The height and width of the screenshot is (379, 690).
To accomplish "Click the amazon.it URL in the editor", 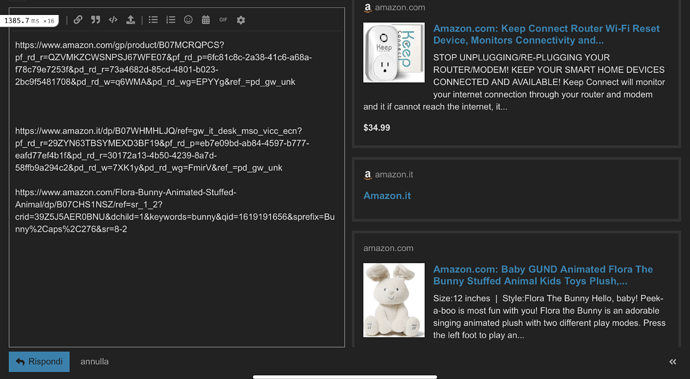I will (162, 149).
